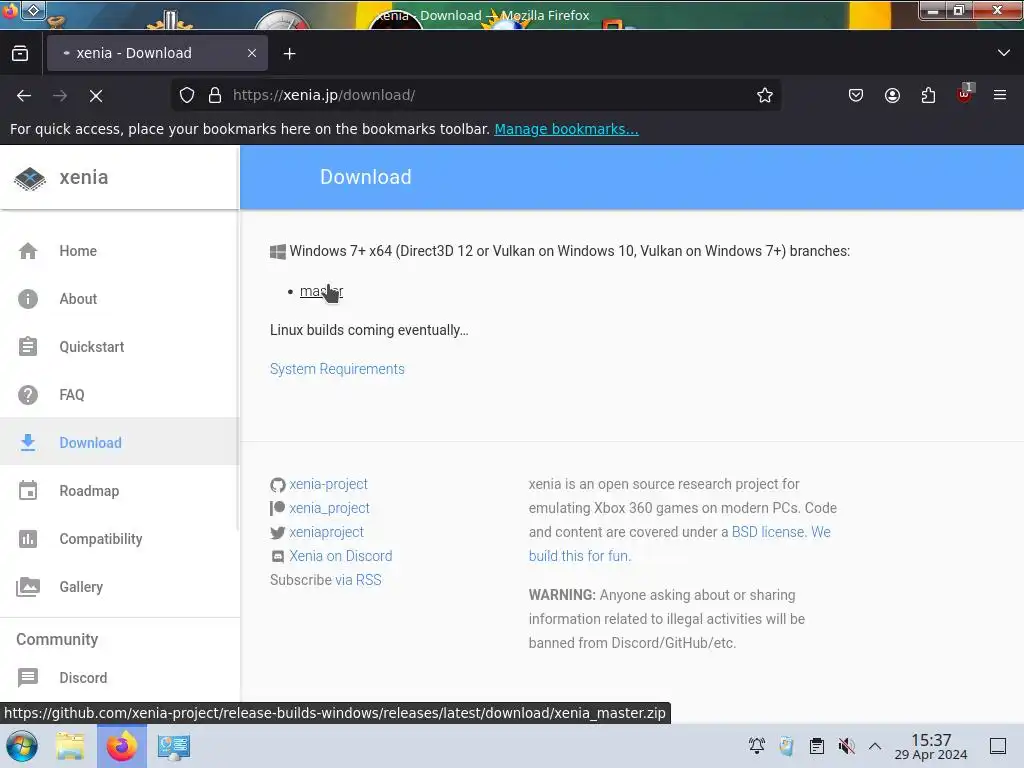
Task: View site security padlock info
Action: click(215, 95)
